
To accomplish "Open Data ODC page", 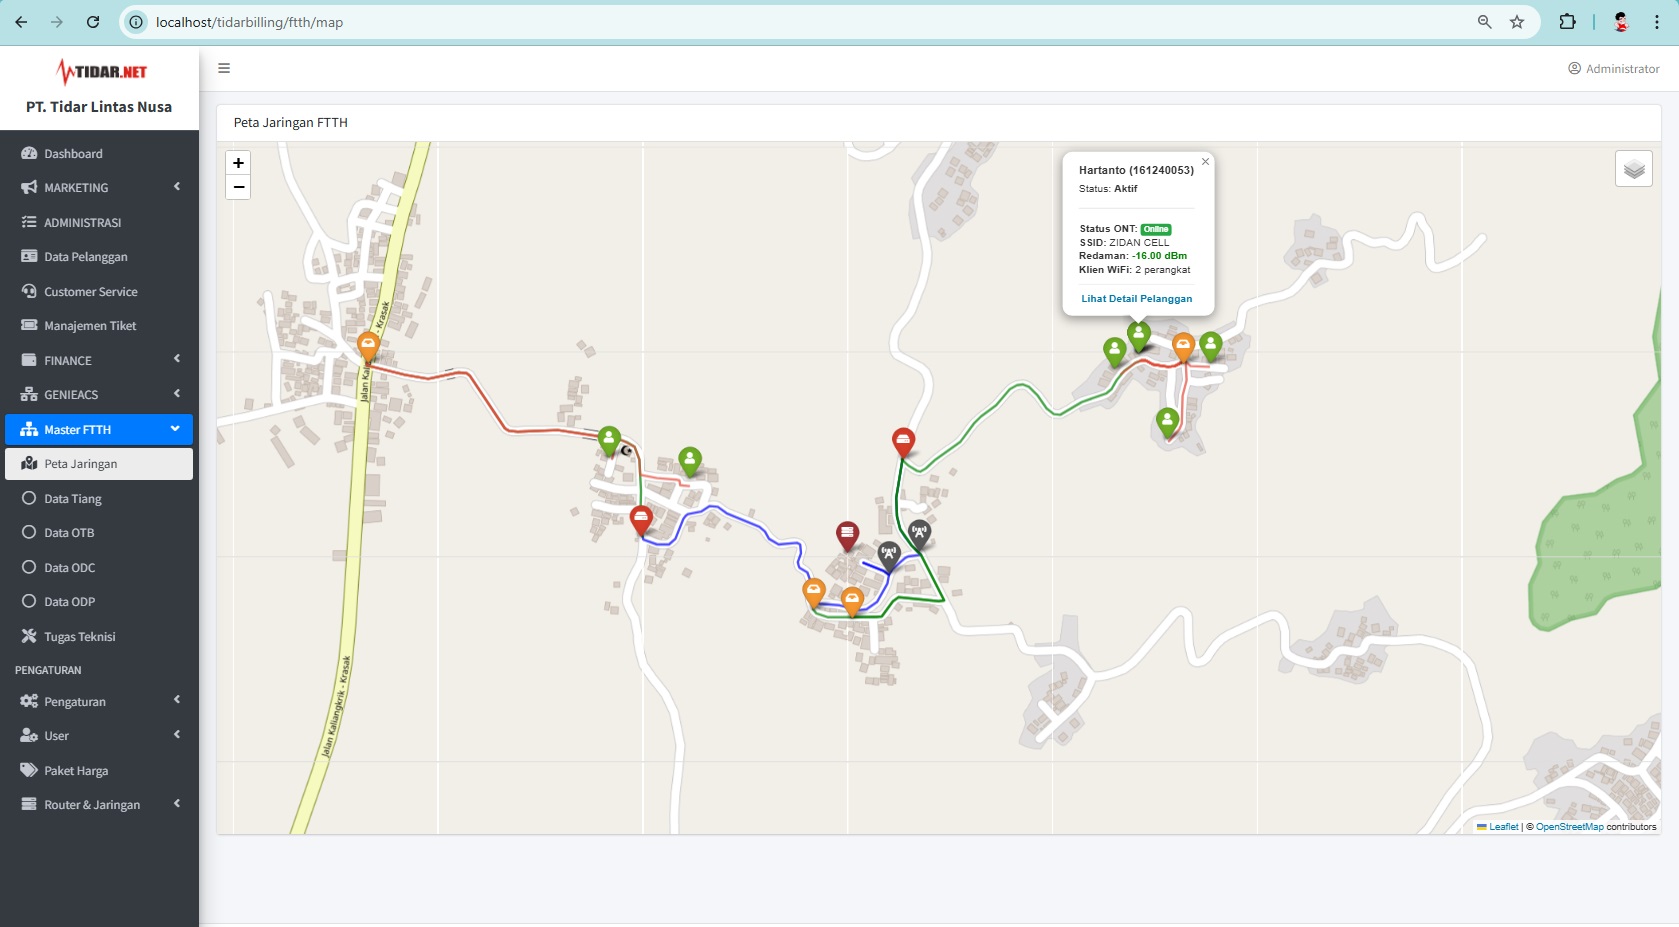I will [99, 567].
